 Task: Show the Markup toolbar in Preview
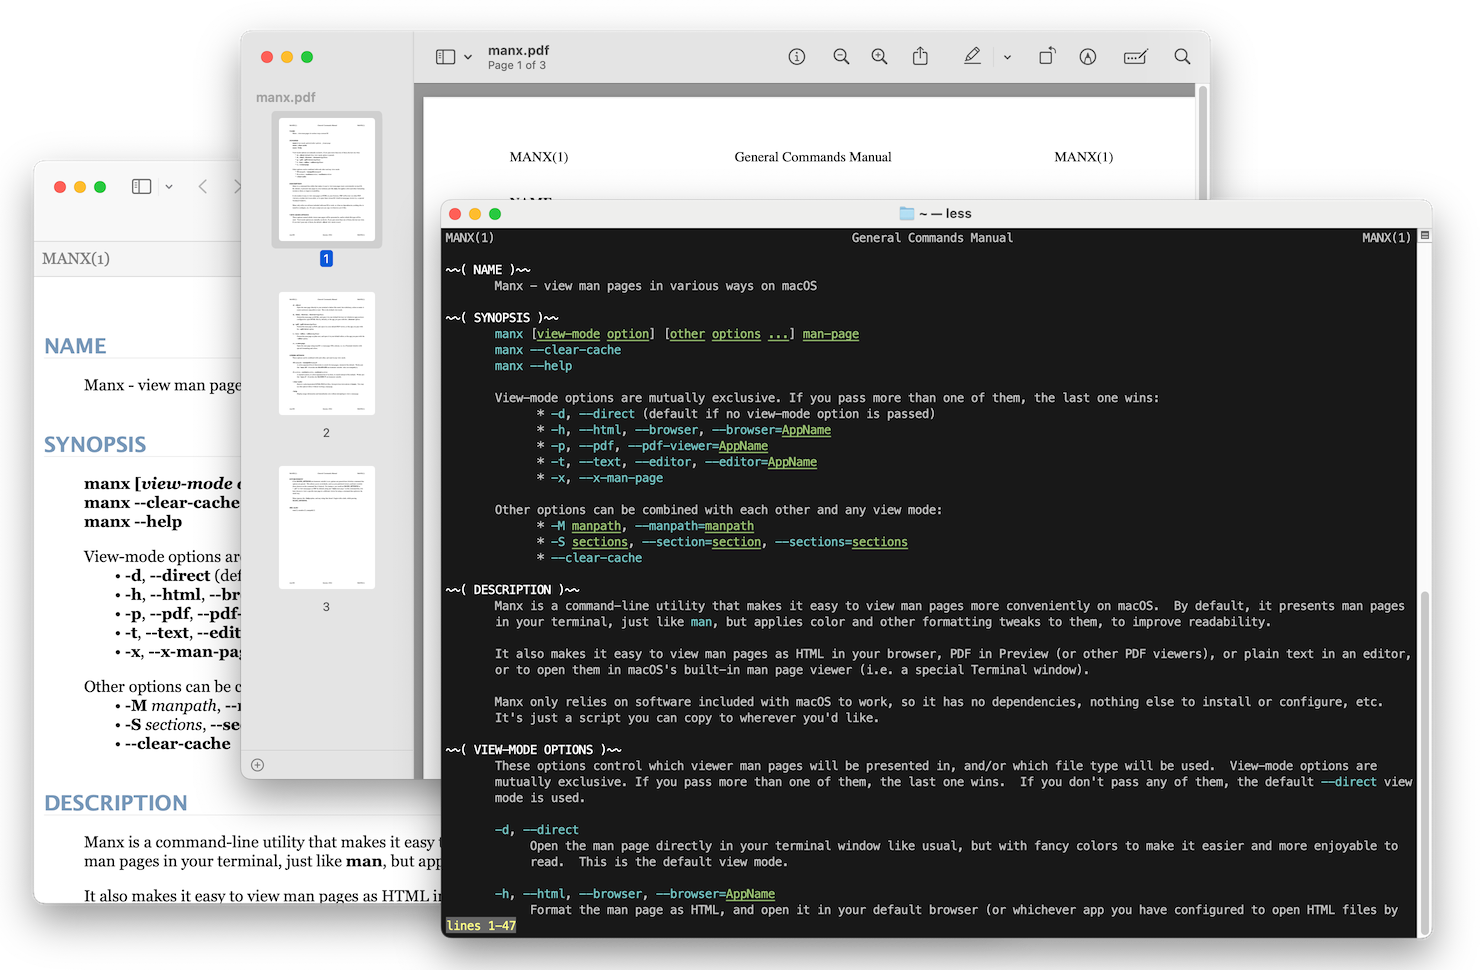1088,57
